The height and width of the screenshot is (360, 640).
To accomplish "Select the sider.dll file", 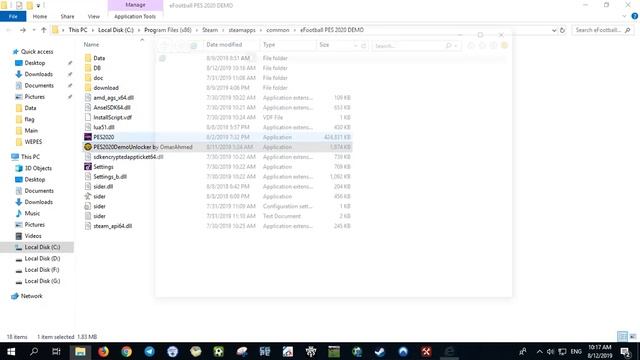I will 103,187.
